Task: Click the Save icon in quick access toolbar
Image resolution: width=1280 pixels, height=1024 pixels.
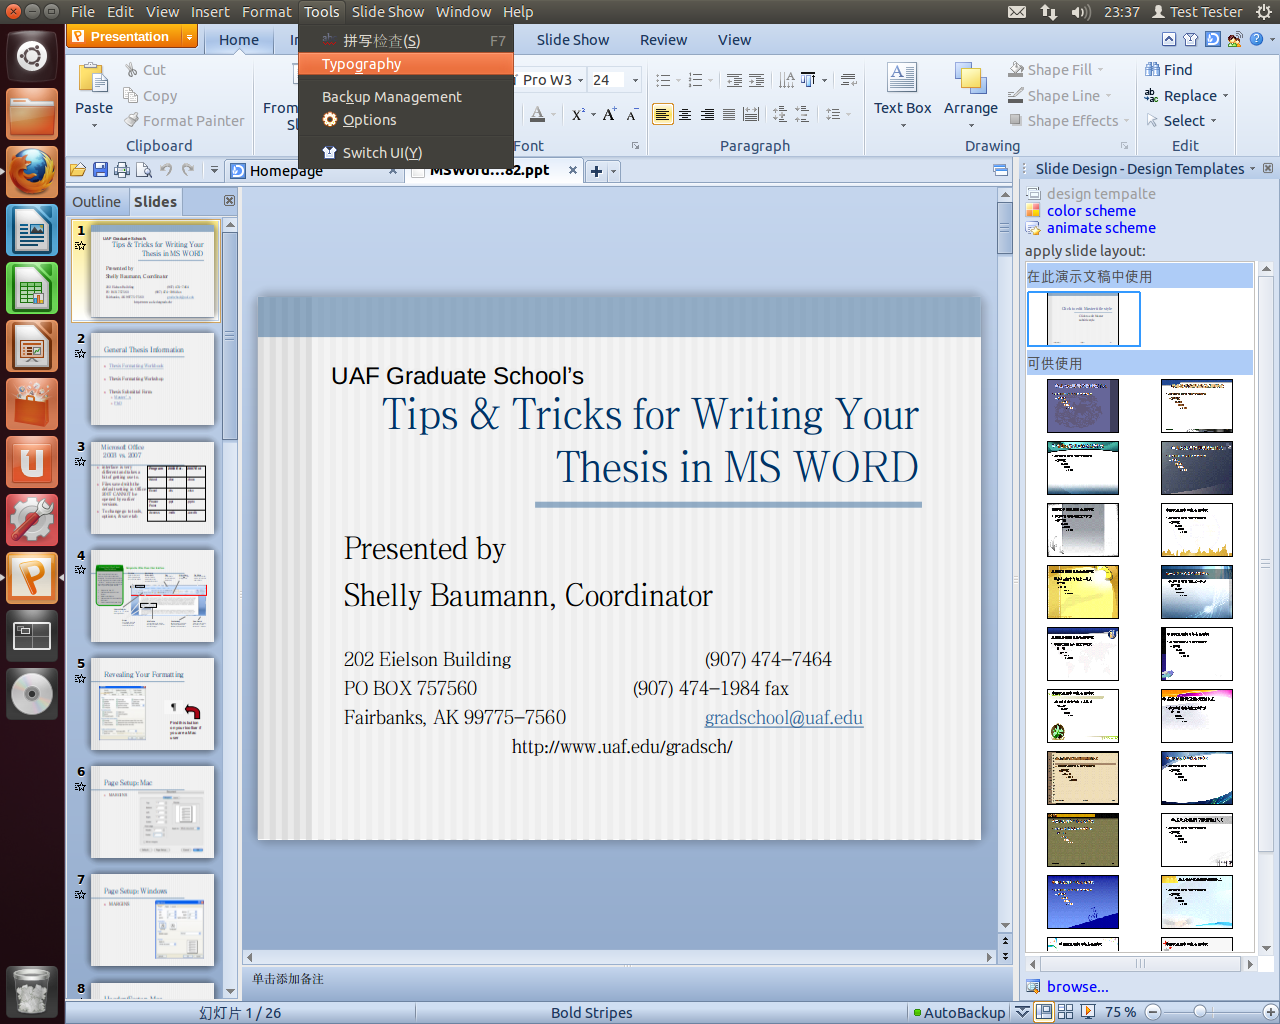Action: tap(100, 170)
